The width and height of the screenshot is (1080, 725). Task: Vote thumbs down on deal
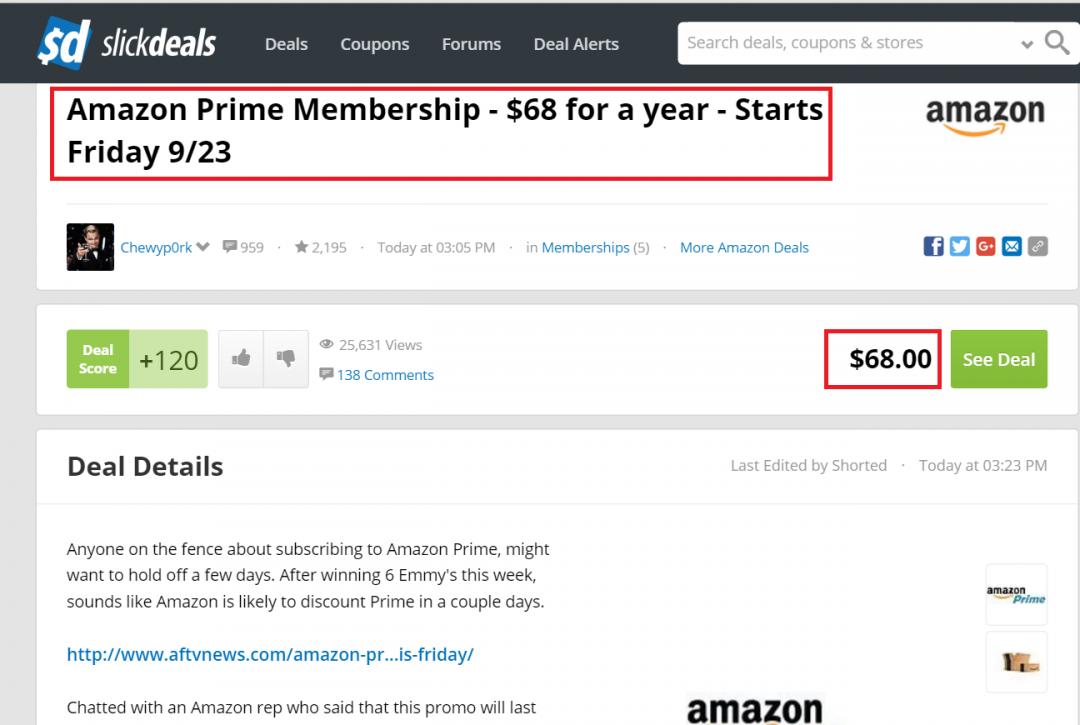285,358
